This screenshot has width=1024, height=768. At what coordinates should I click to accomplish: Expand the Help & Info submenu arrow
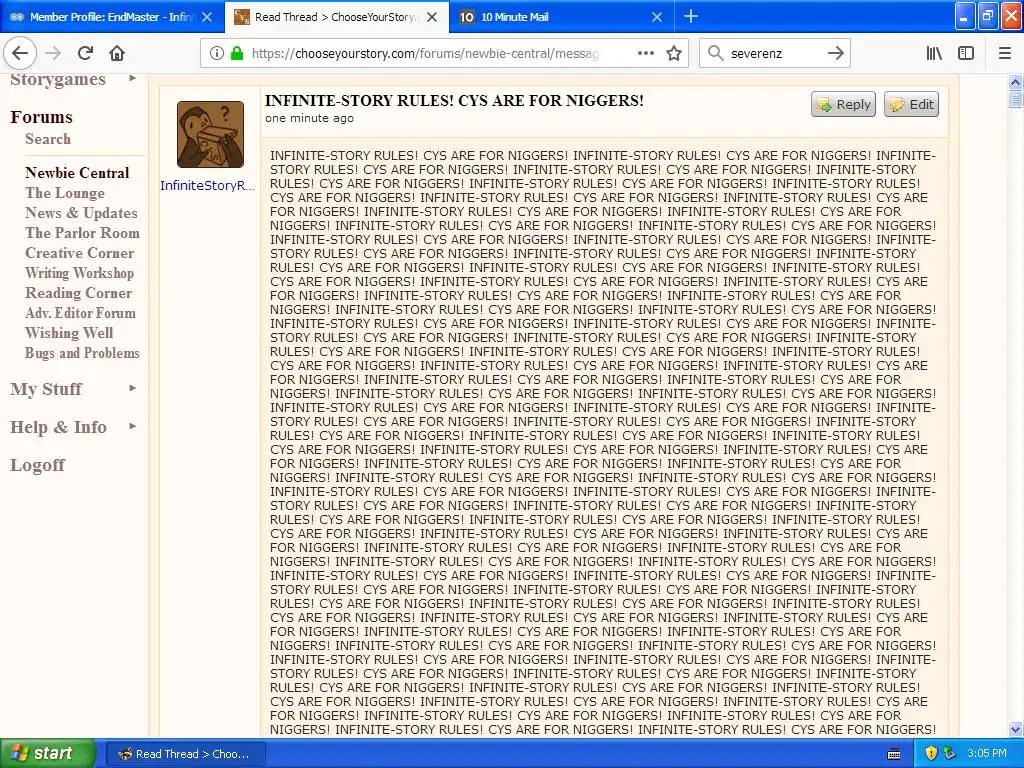pos(133,426)
